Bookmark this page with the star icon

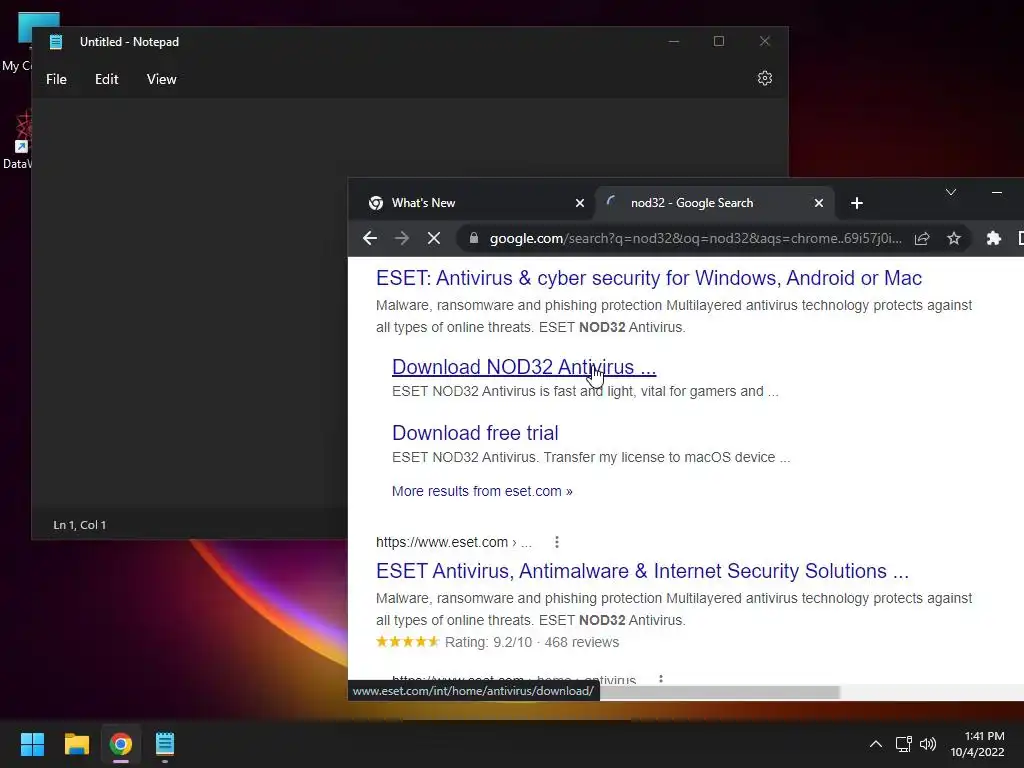coord(953,238)
